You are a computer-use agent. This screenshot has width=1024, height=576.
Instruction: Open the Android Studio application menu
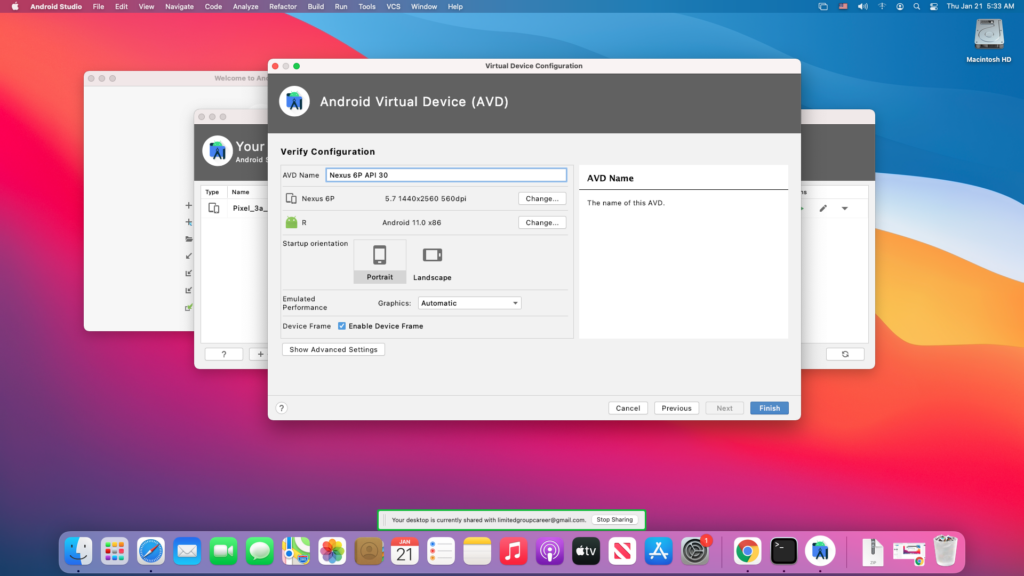tap(56, 7)
